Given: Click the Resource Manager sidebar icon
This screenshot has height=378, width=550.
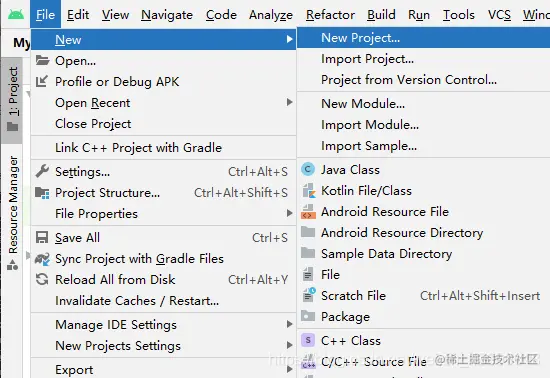Looking at the screenshot, I should click(13, 265).
